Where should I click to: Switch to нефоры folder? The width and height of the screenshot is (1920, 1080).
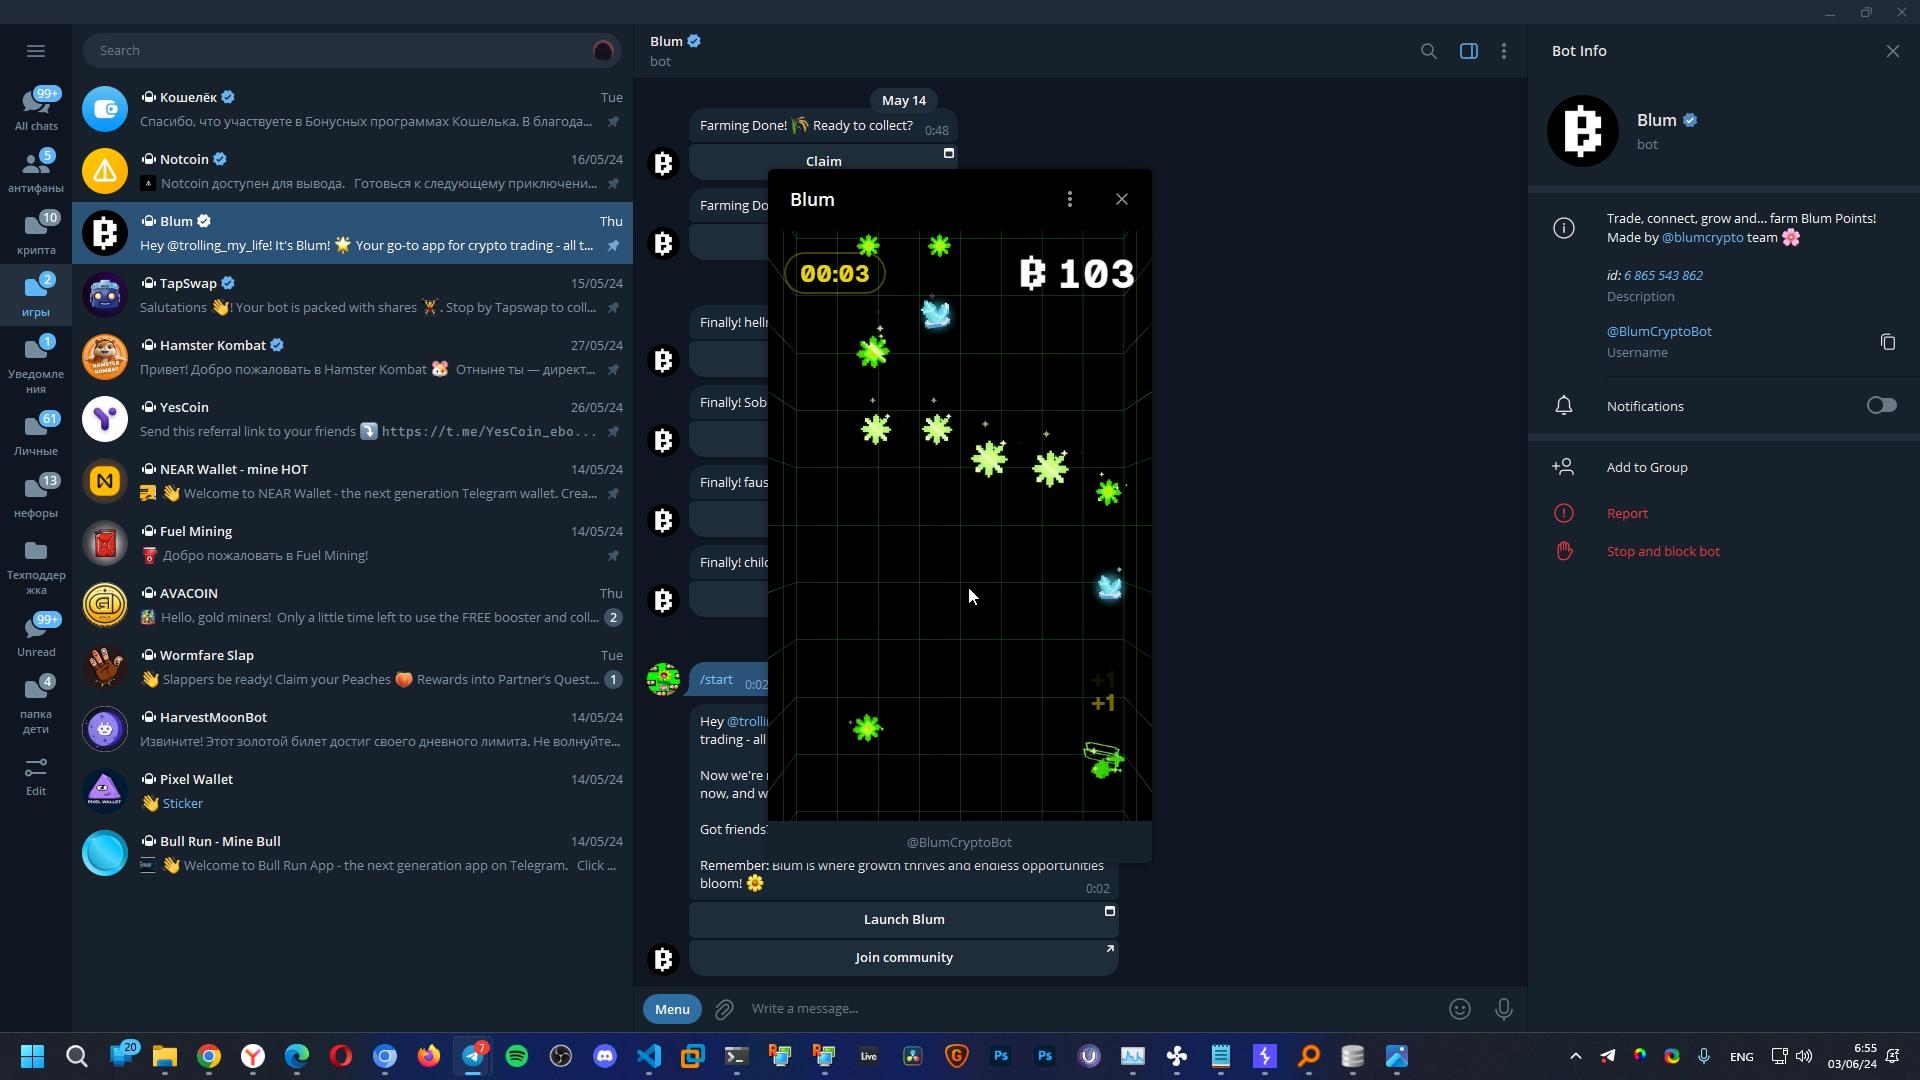pyautogui.click(x=36, y=496)
